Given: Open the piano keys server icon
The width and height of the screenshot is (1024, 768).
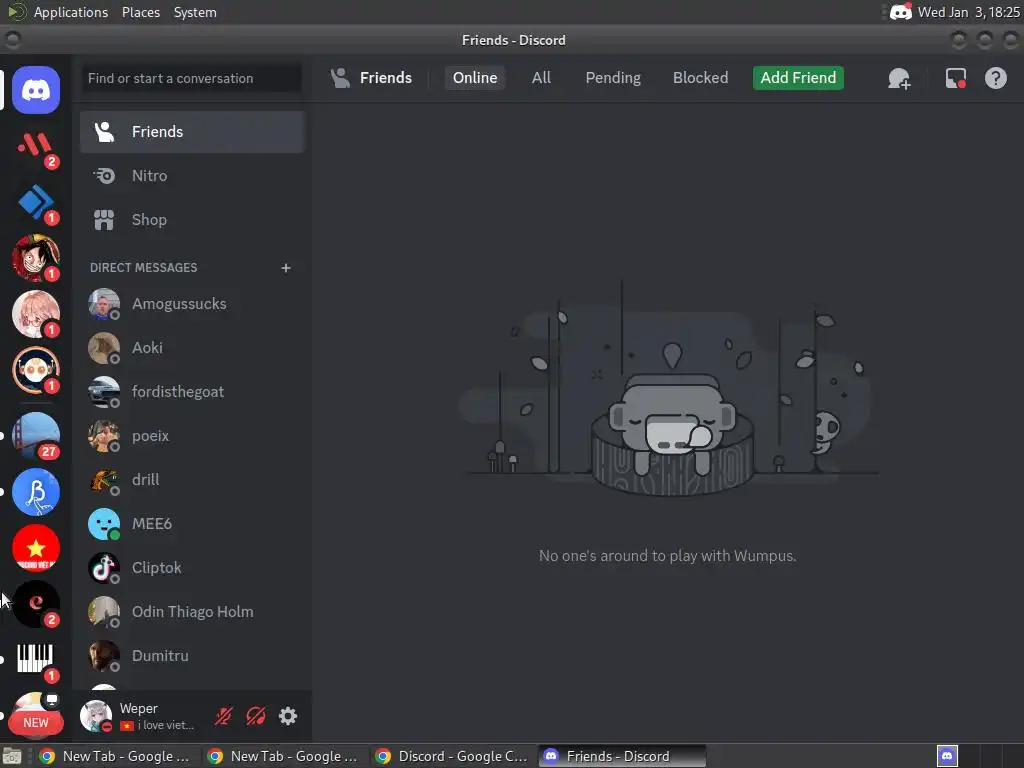Looking at the screenshot, I should 36,660.
